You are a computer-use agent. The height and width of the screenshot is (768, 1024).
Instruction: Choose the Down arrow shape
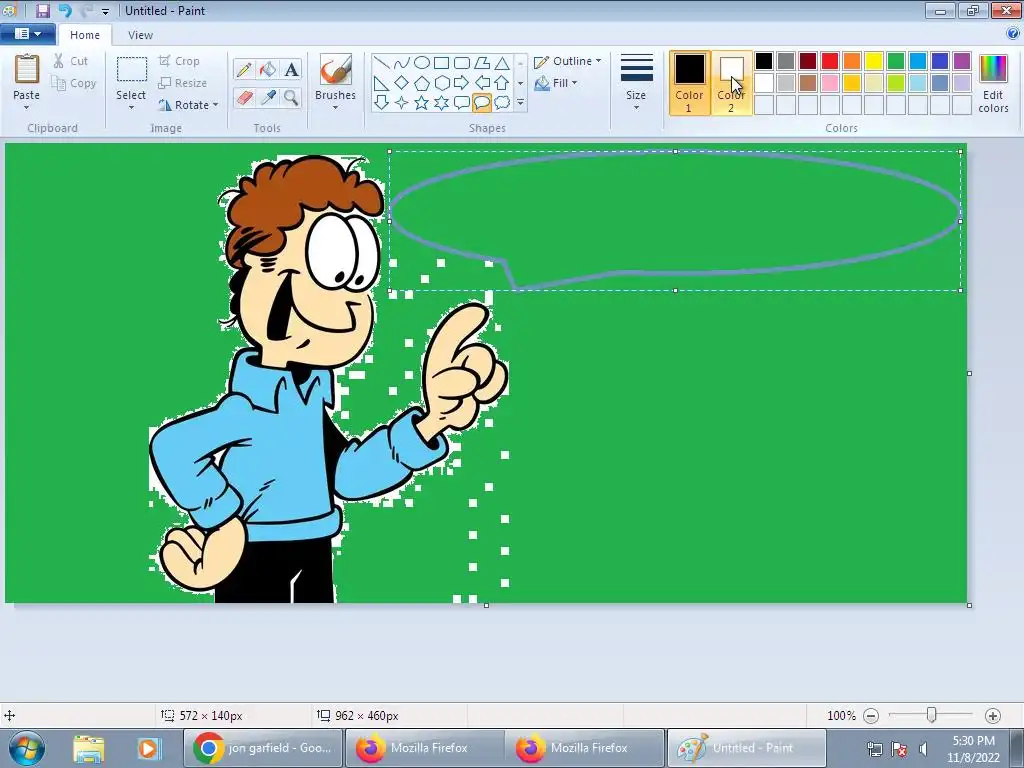(382, 103)
